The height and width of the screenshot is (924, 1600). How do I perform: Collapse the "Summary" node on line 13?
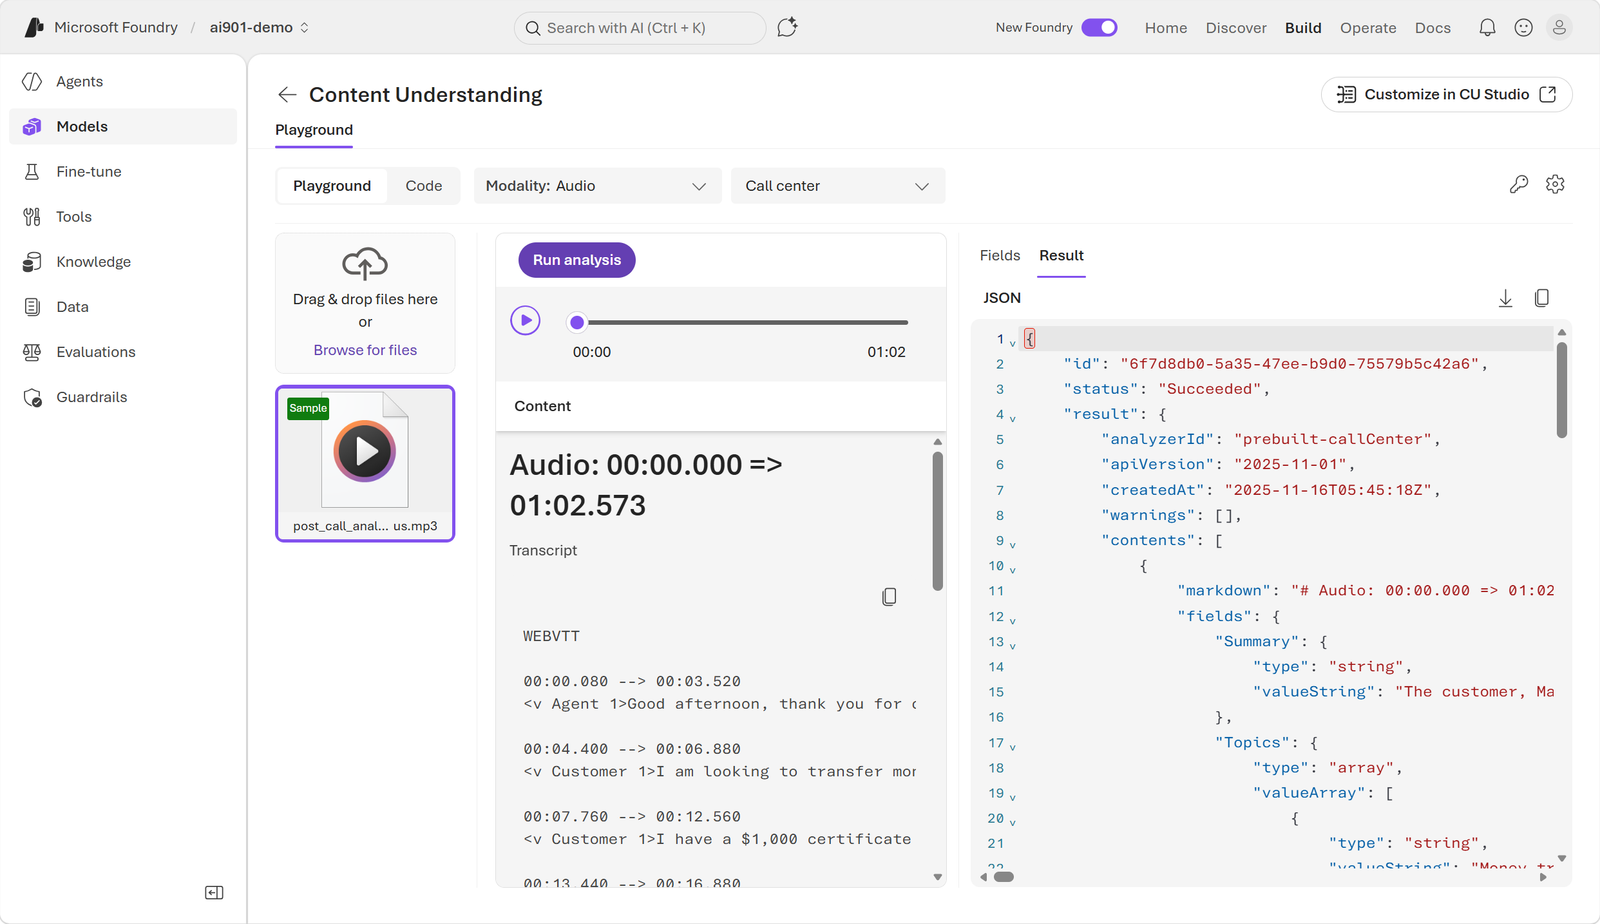[1012, 645]
